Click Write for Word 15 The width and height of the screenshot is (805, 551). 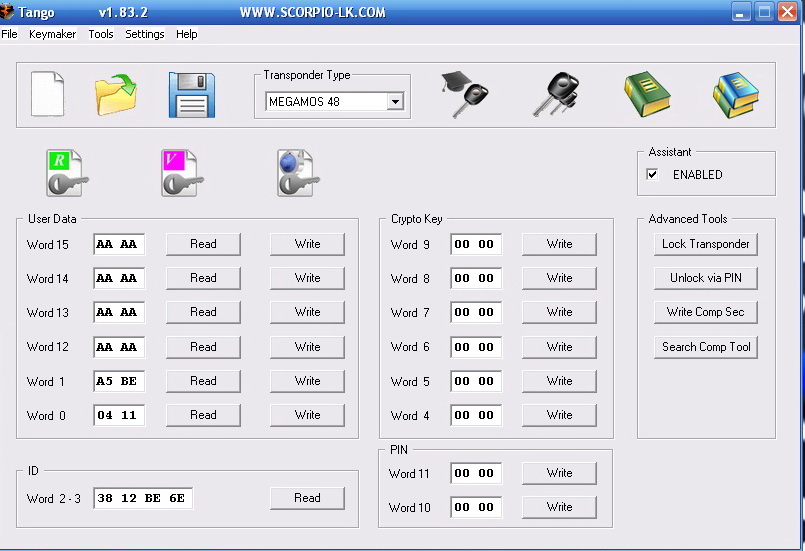pos(308,244)
